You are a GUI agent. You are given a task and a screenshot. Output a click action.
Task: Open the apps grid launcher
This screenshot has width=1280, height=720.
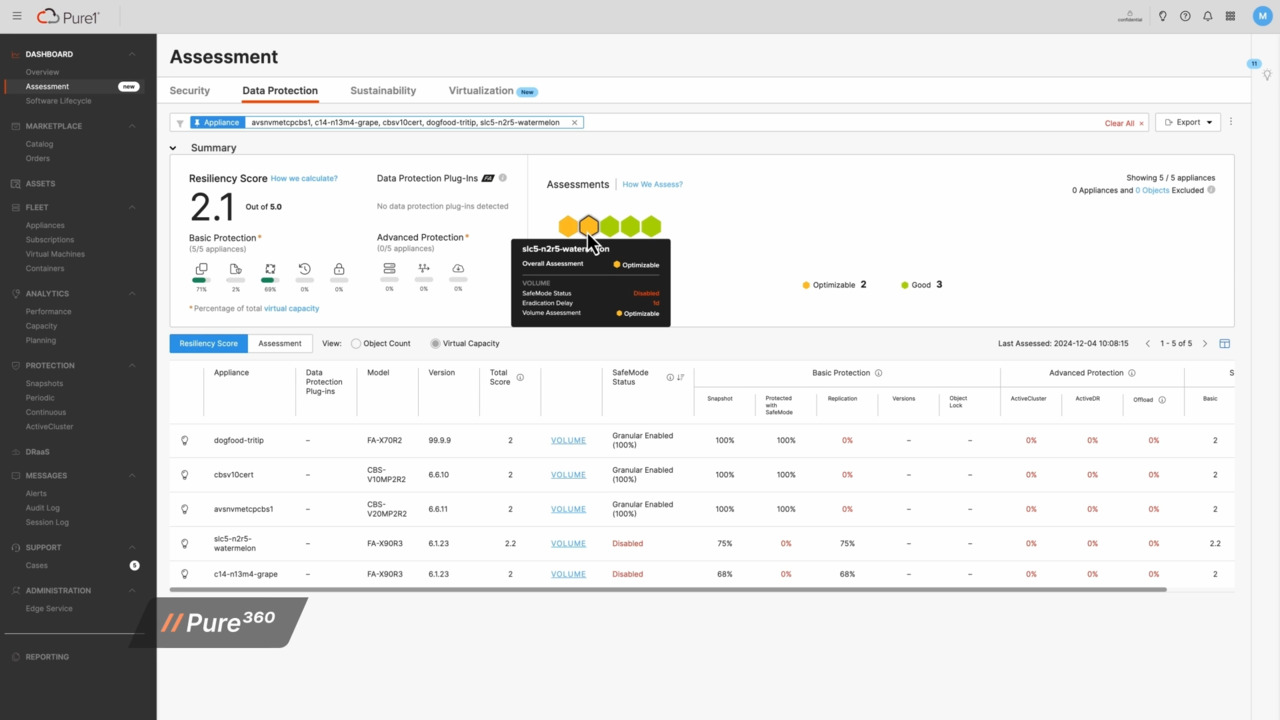point(1230,16)
